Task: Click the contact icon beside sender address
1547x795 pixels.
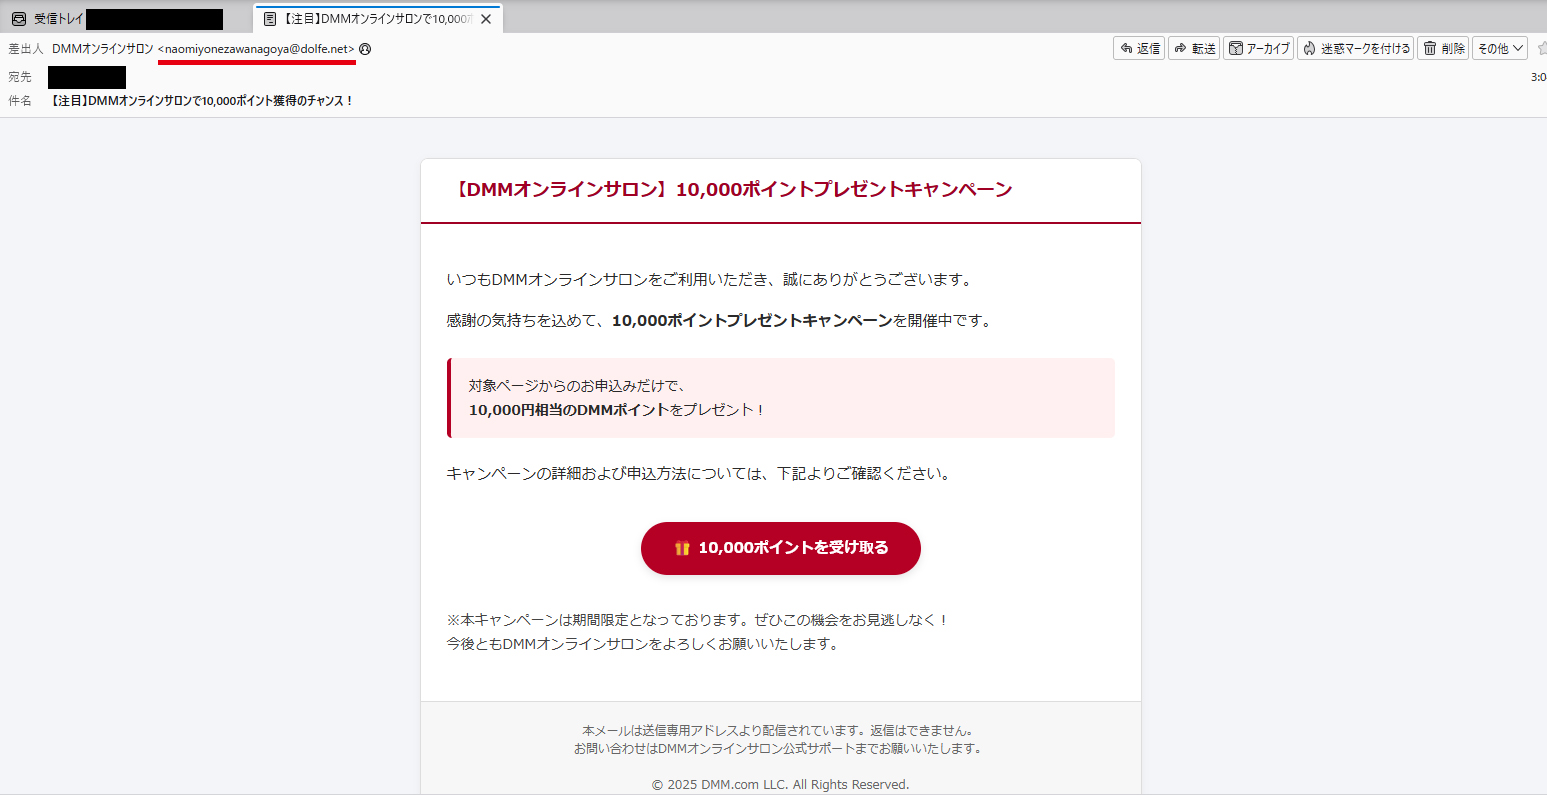Action: 365,49
